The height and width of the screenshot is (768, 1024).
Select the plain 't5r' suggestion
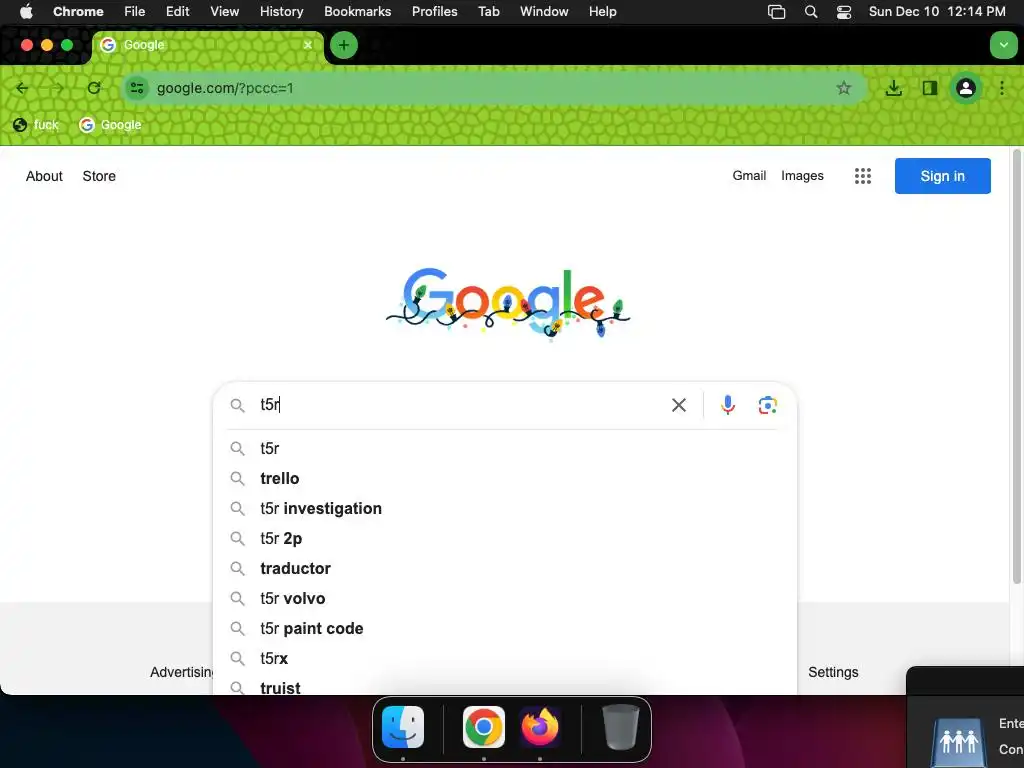tap(505, 448)
